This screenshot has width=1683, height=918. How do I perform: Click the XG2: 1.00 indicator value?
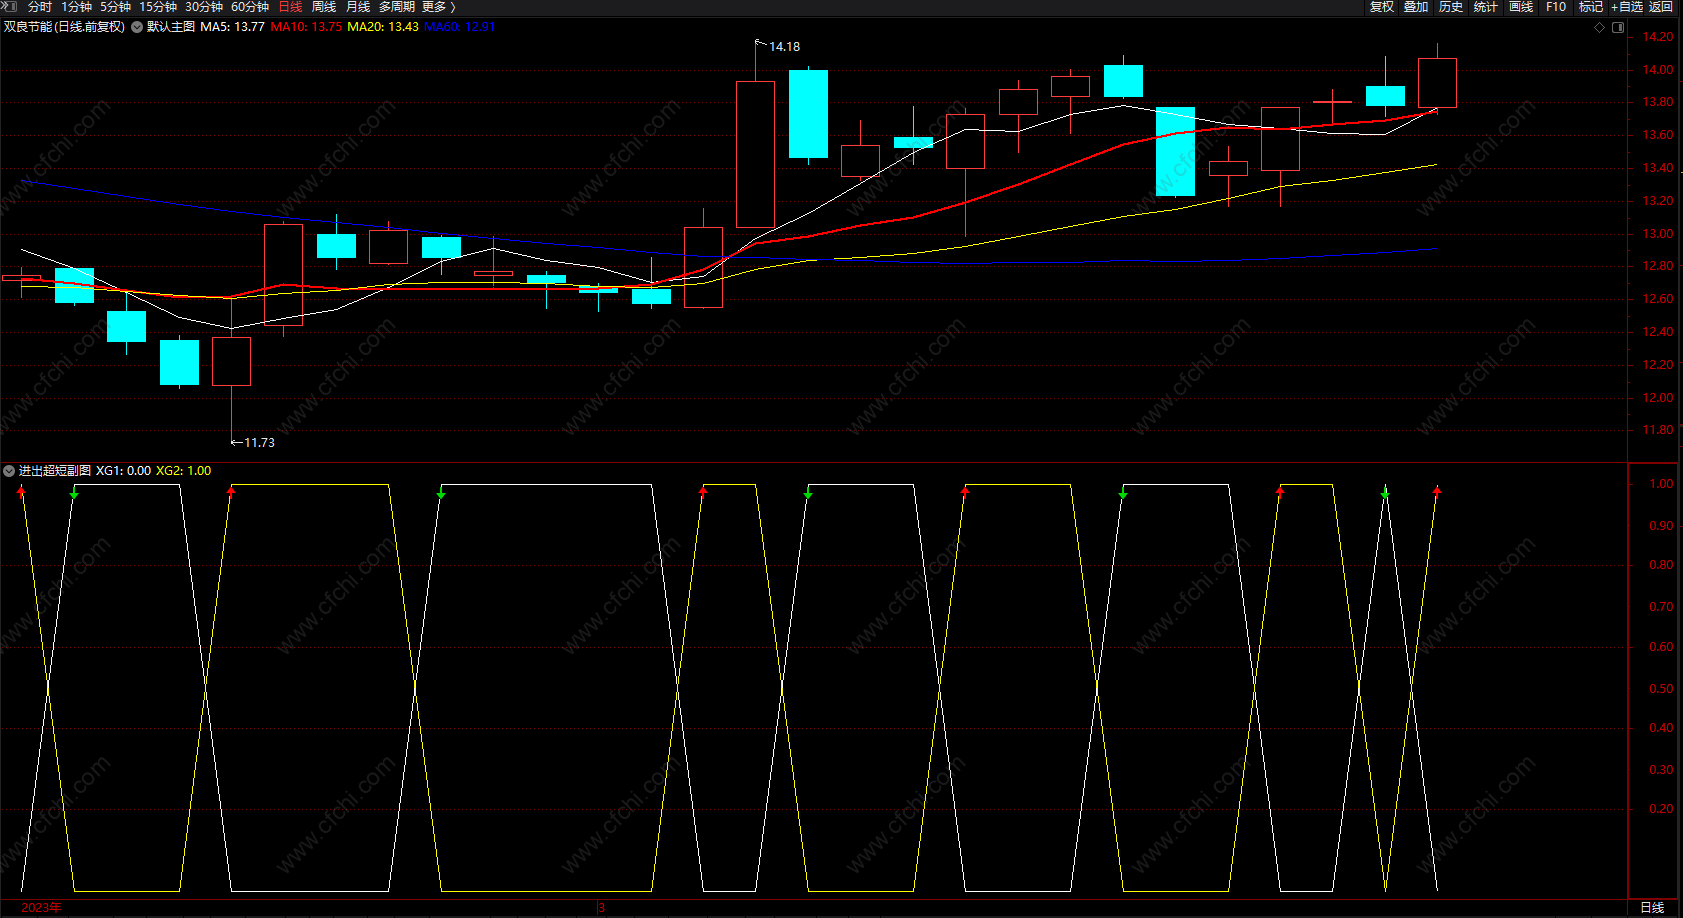coord(183,471)
